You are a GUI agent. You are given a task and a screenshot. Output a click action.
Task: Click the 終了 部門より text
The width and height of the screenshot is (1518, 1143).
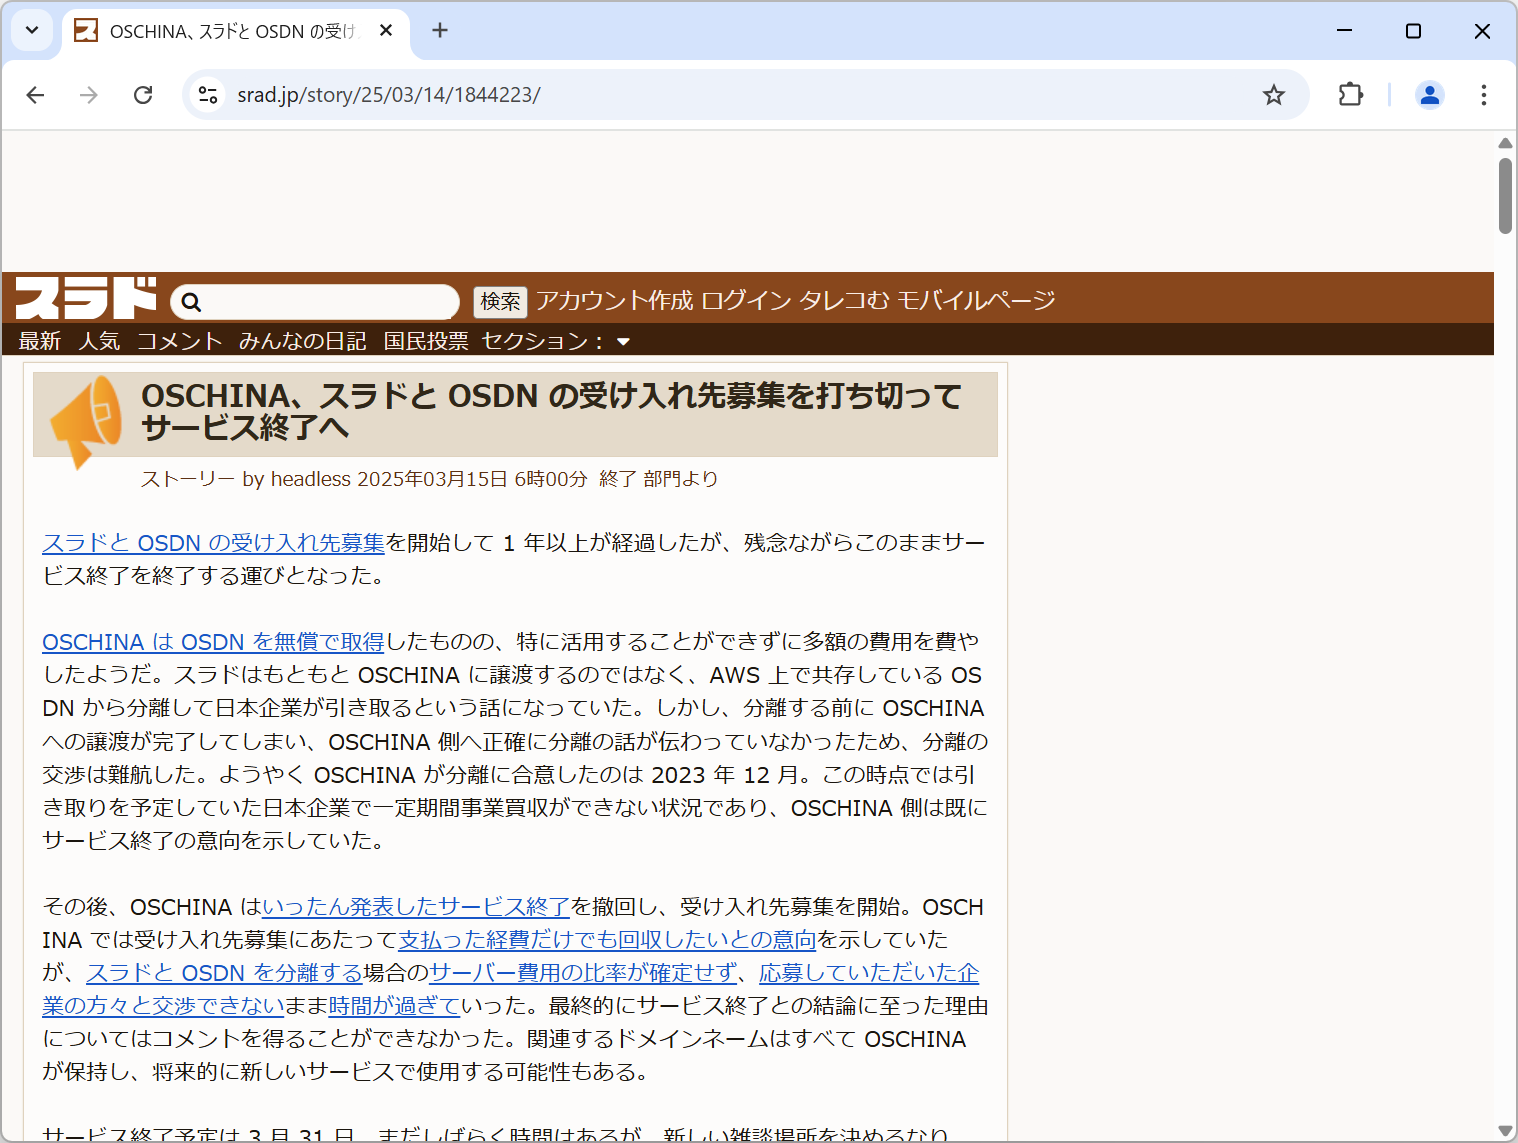pyautogui.click(x=658, y=479)
